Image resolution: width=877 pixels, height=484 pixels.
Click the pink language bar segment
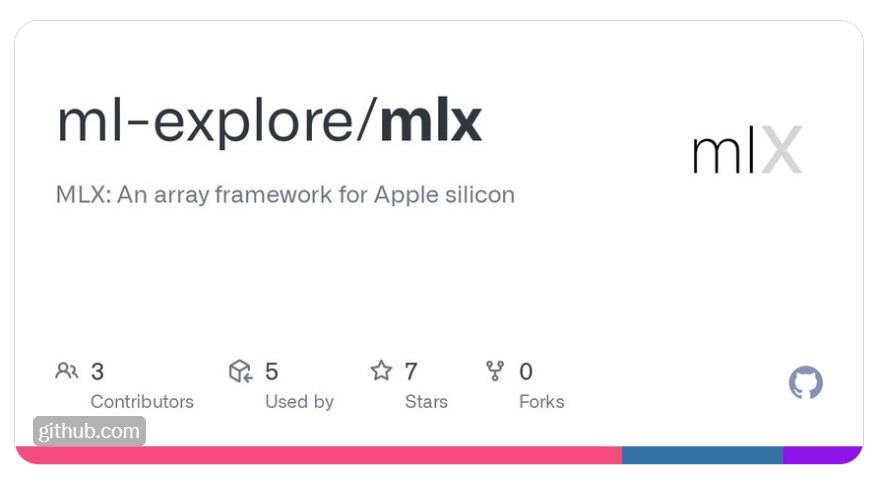tap(319, 455)
